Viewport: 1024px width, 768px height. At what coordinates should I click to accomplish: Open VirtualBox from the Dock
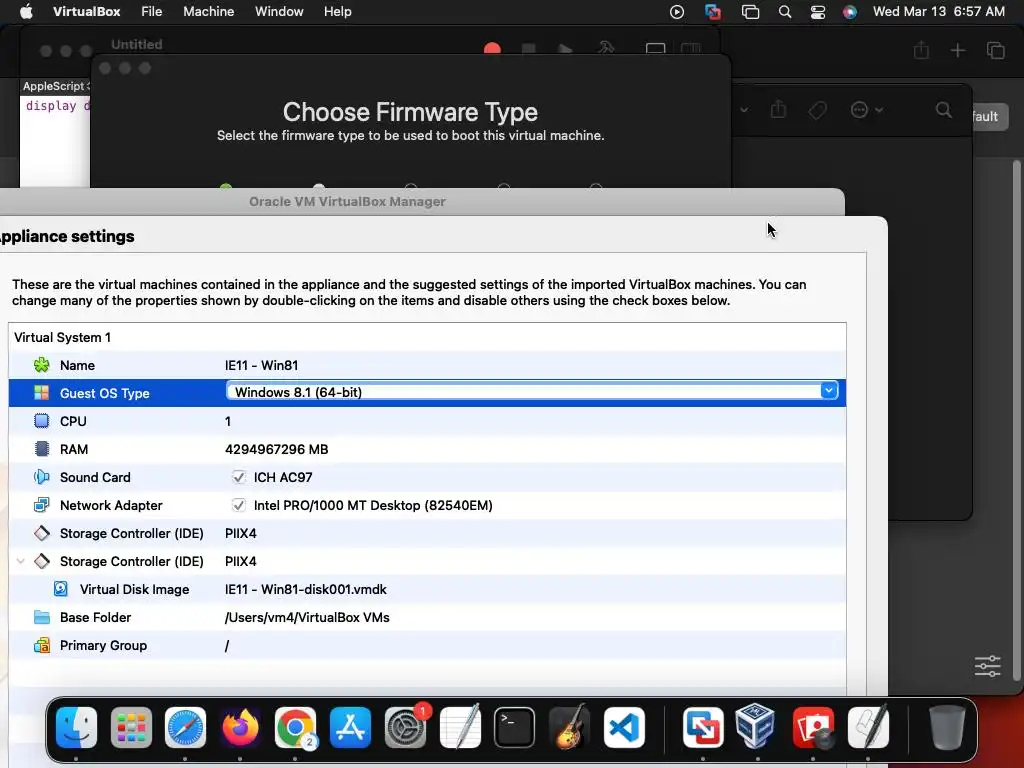[x=757, y=727]
